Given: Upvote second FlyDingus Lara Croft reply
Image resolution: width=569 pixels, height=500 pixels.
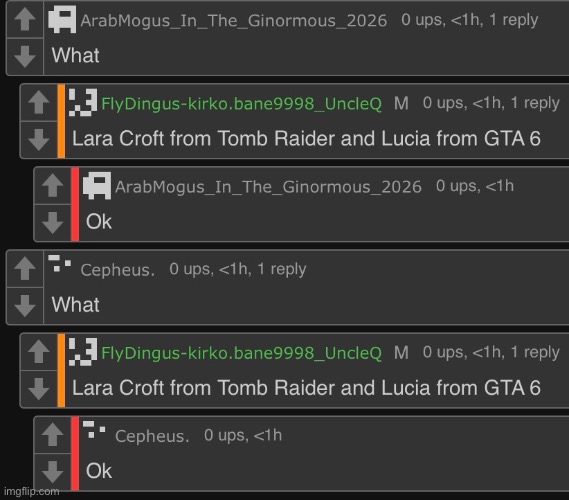Looking at the screenshot, I should (x=39, y=352).
